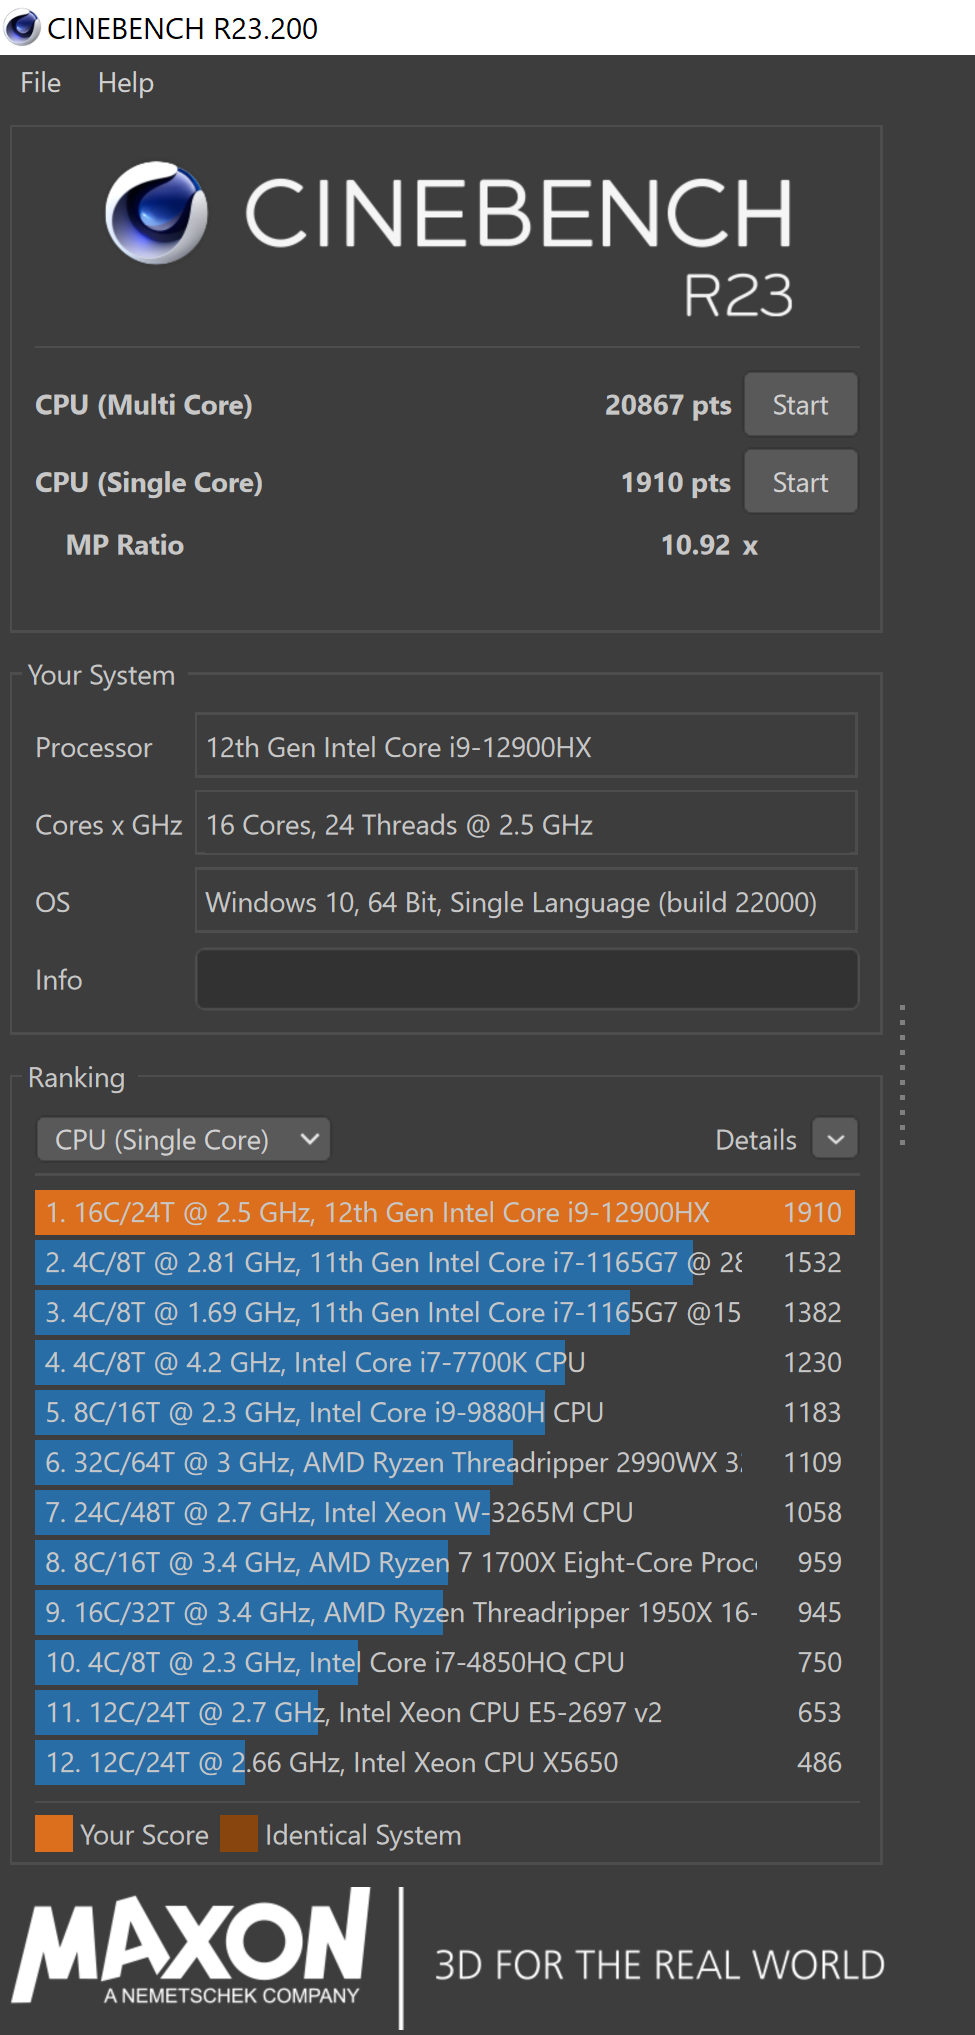Image resolution: width=975 pixels, height=2035 pixels.
Task: Click the MP Ratio label
Action: point(125,545)
